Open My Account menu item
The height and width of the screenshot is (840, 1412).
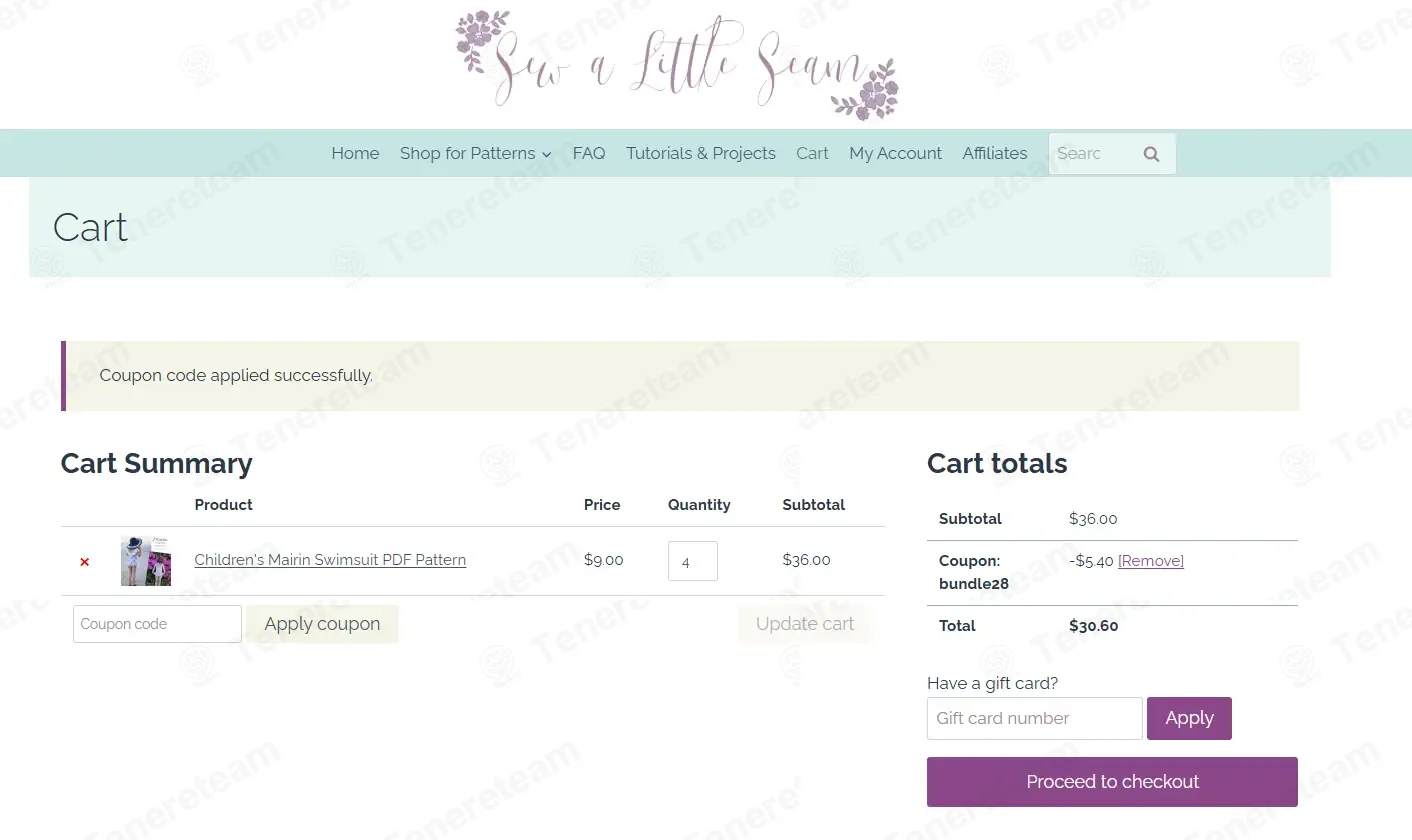pos(895,153)
